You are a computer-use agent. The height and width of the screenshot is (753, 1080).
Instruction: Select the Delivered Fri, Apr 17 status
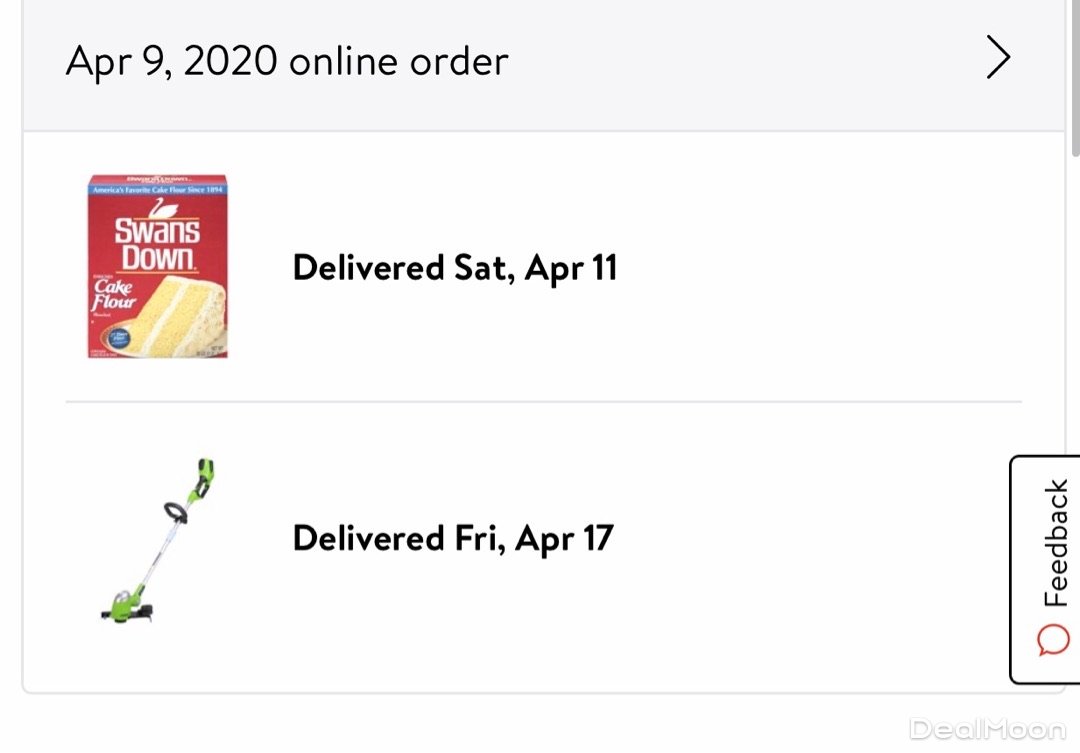click(452, 538)
